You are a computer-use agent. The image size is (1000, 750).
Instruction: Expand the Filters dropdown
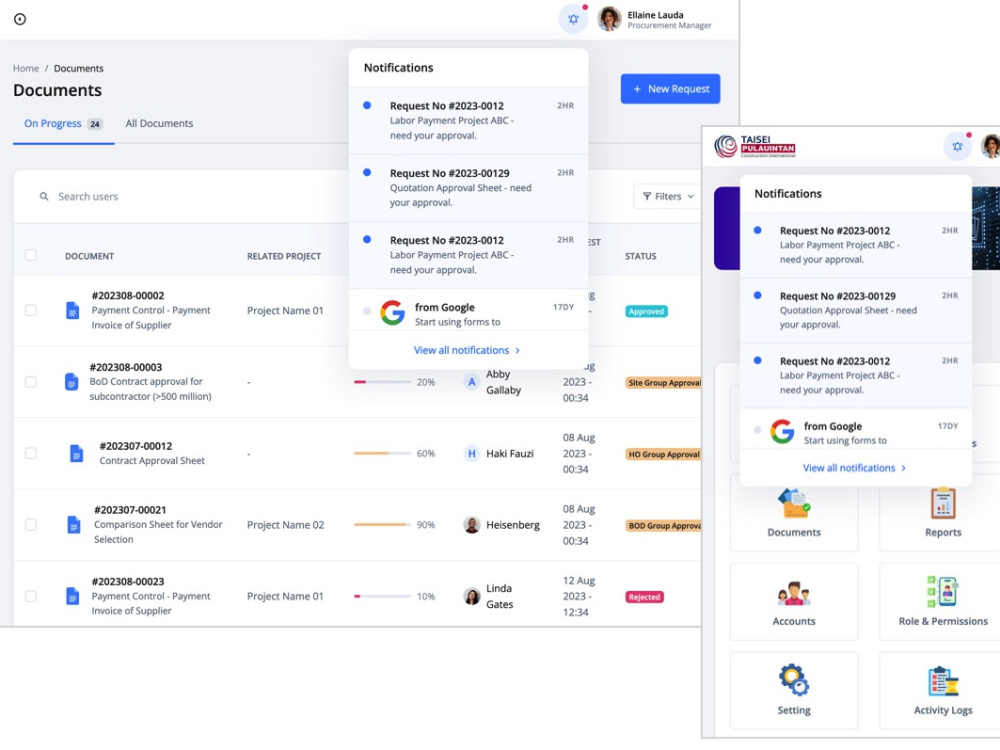pos(668,196)
